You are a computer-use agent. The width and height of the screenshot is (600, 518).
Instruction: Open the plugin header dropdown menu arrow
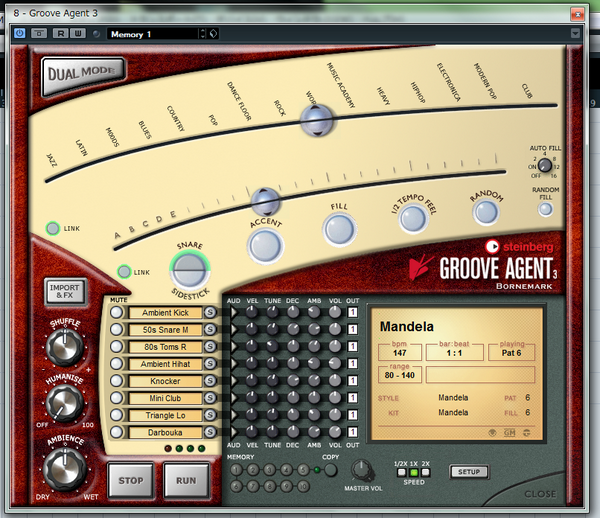tap(575, 34)
